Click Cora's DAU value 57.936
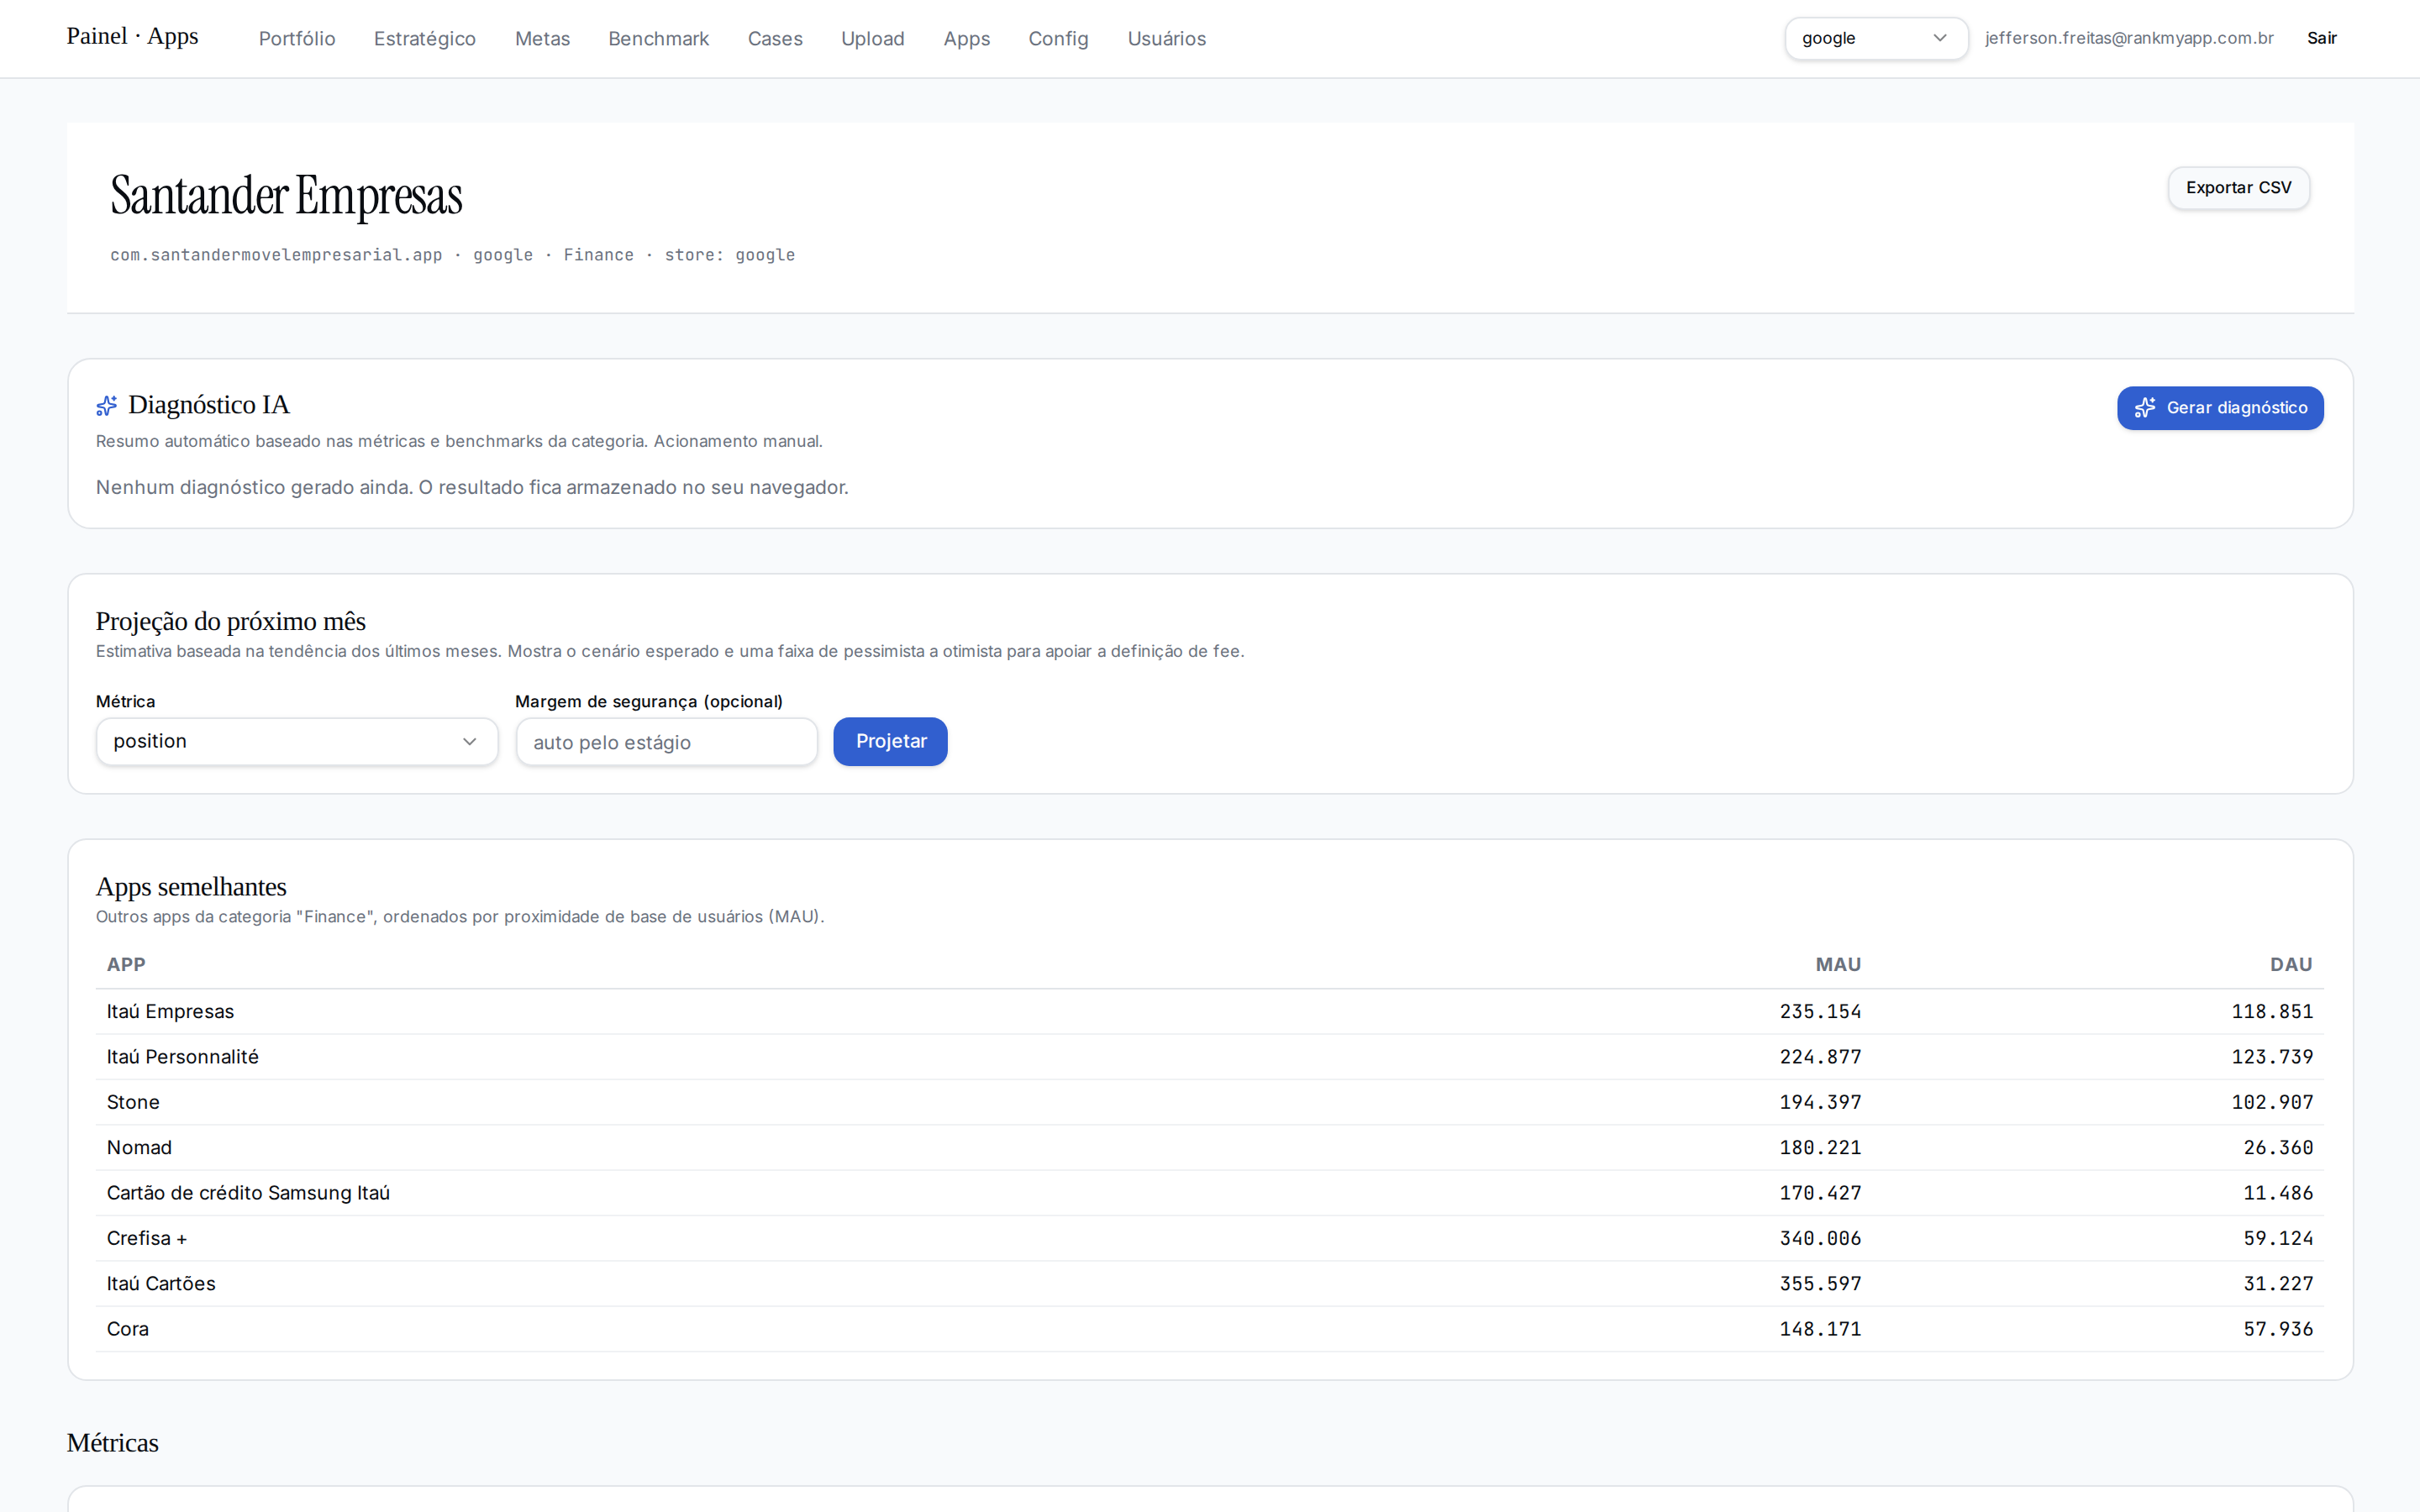Image resolution: width=2420 pixels, height=1512 pixels. pos(2278,1329)
